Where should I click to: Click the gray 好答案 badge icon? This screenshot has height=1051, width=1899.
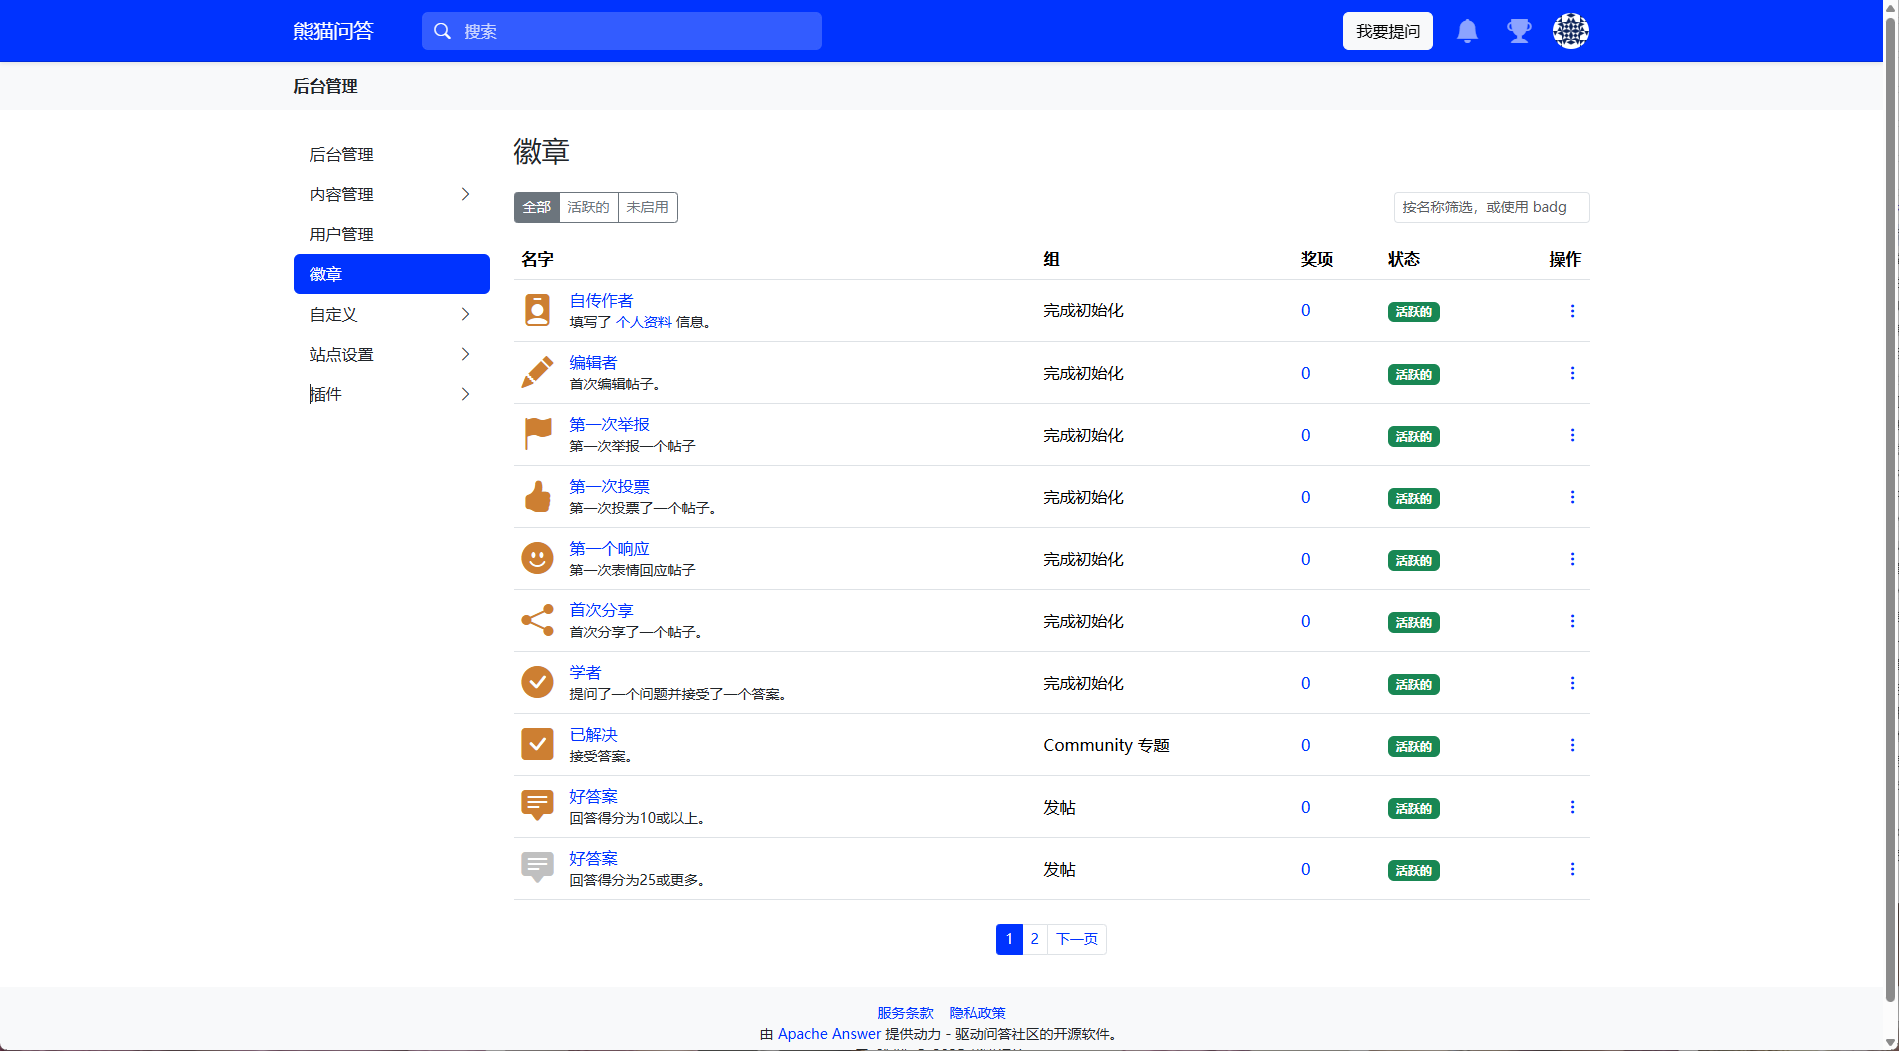[537, 868]
